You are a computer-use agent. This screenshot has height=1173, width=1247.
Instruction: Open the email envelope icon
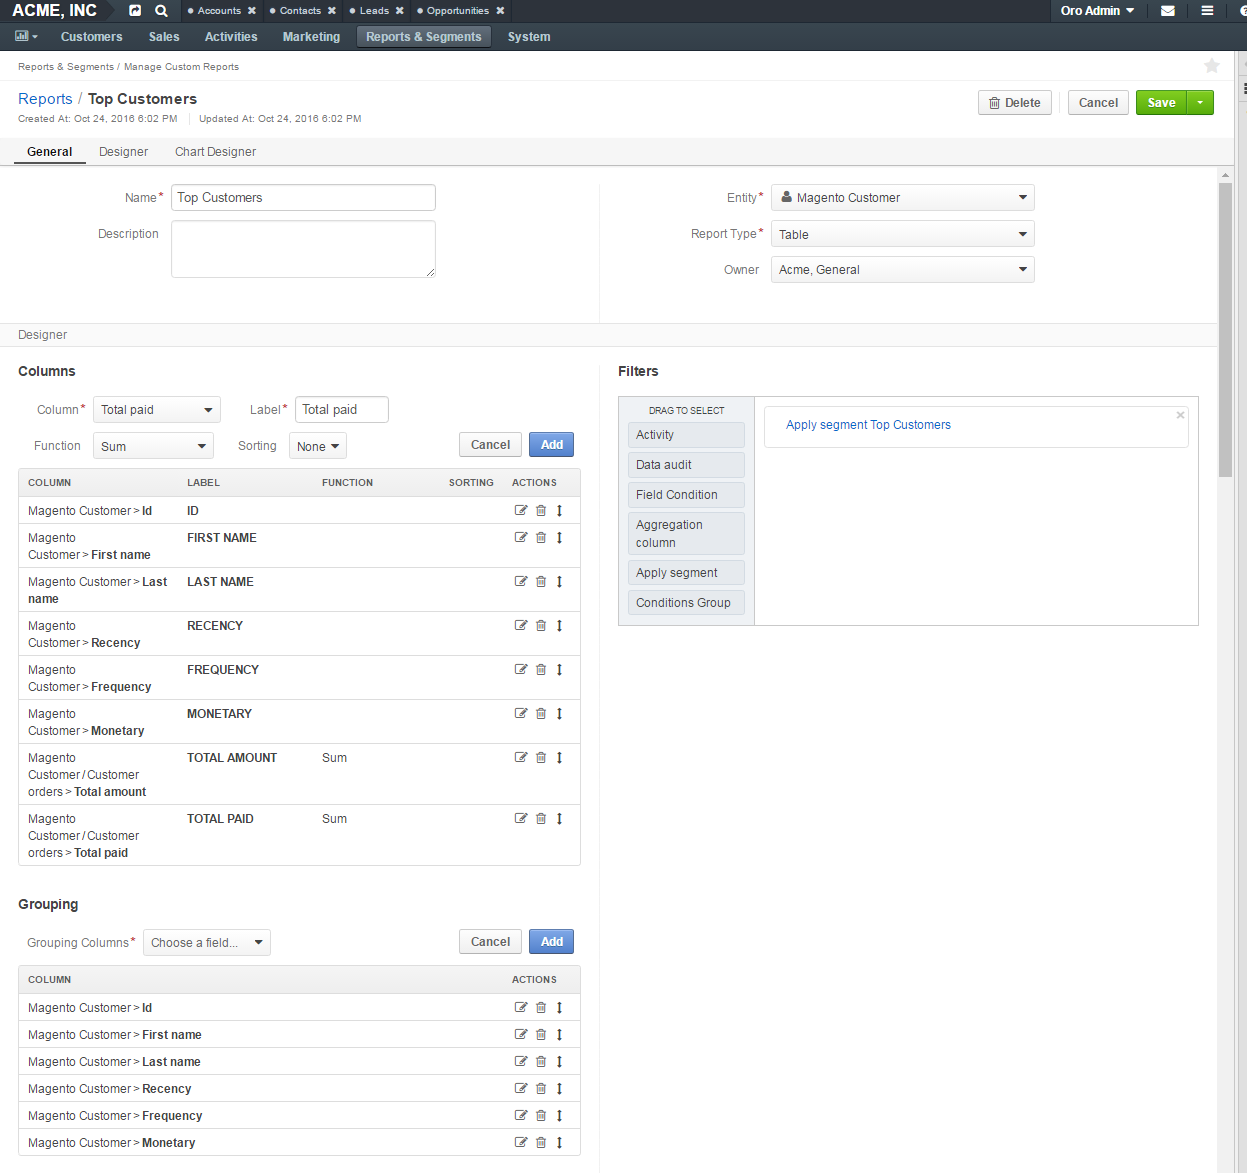click(1167, 11)
